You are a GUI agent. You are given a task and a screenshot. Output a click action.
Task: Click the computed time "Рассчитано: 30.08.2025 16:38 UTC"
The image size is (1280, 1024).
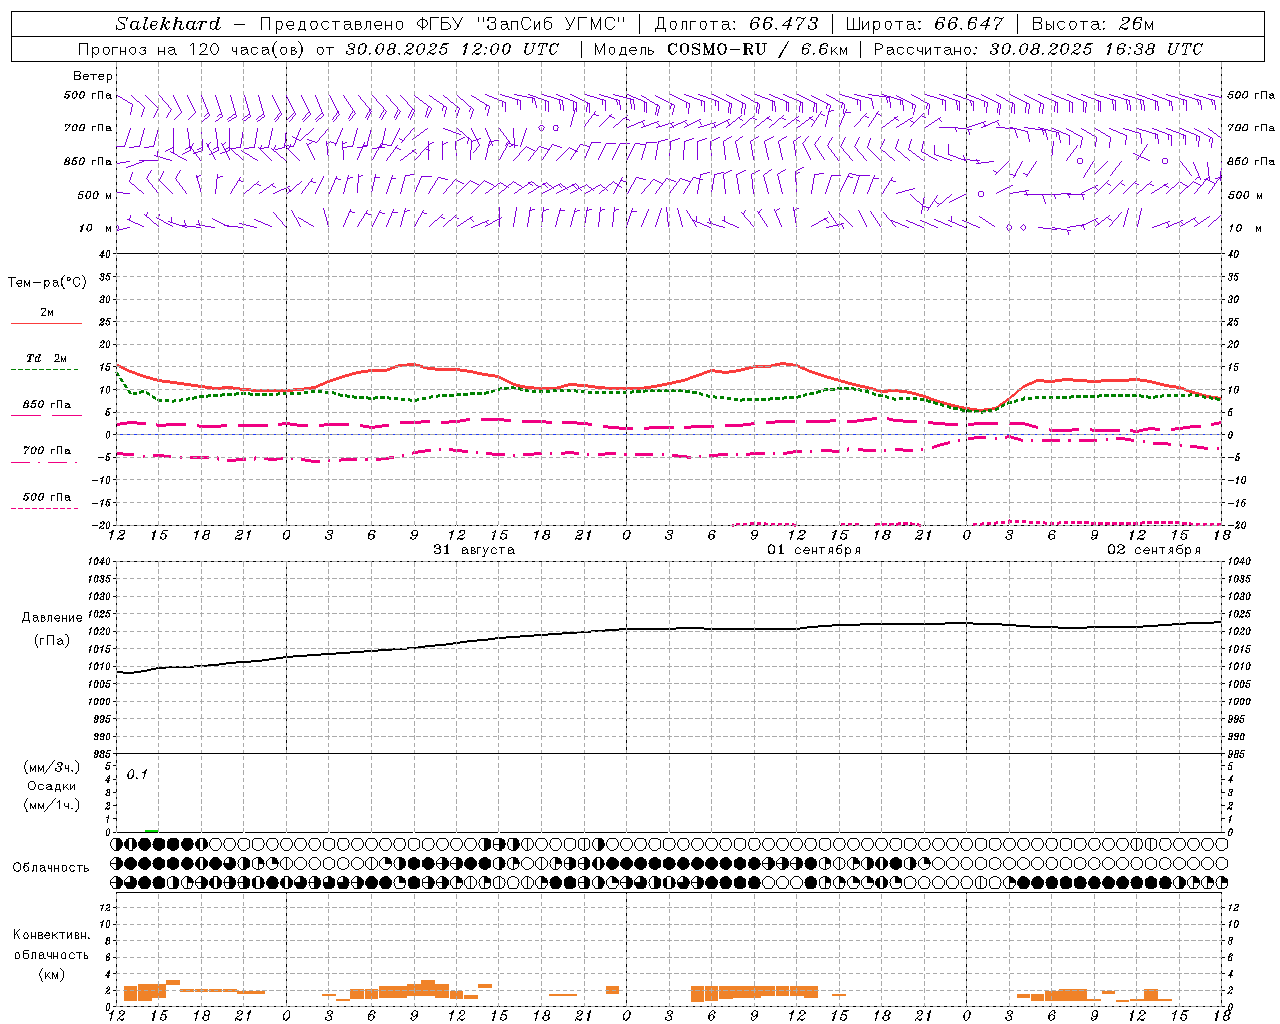tap(1038, 49)
